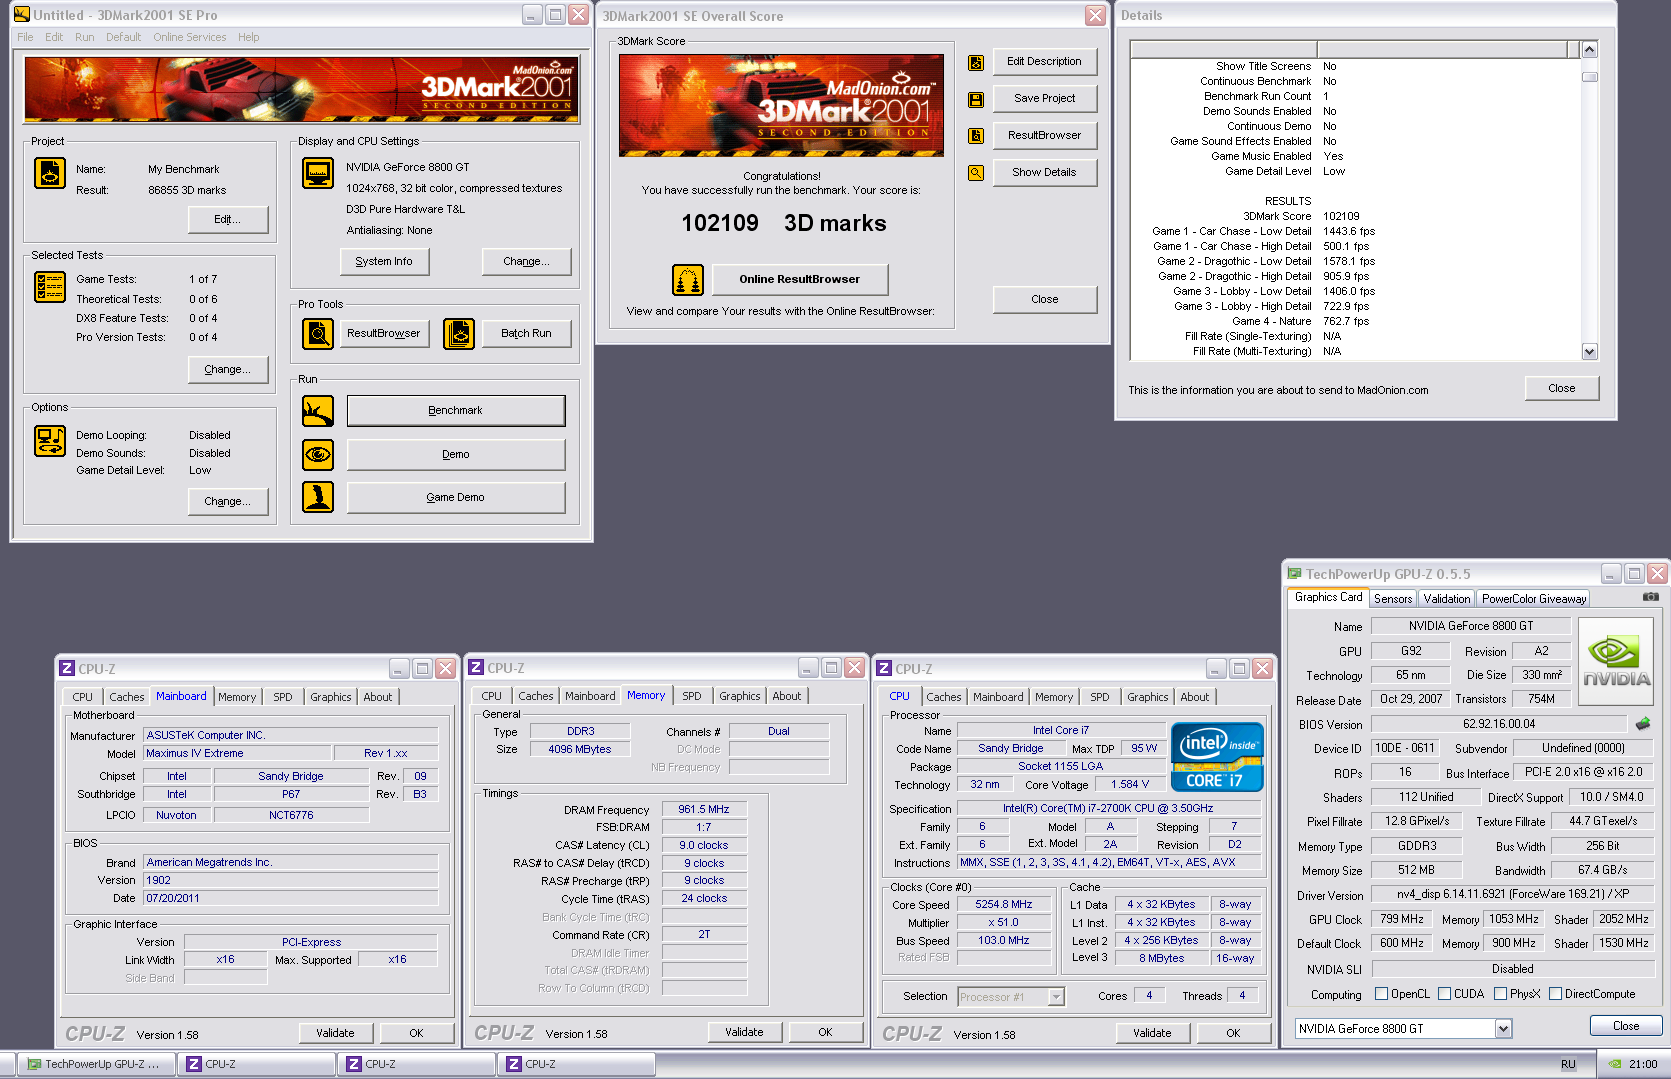Click the 3DMark2001 banner in Overall Score window
The height and width of the screenshot is (1079, 1671).
(x=781, y=105)
